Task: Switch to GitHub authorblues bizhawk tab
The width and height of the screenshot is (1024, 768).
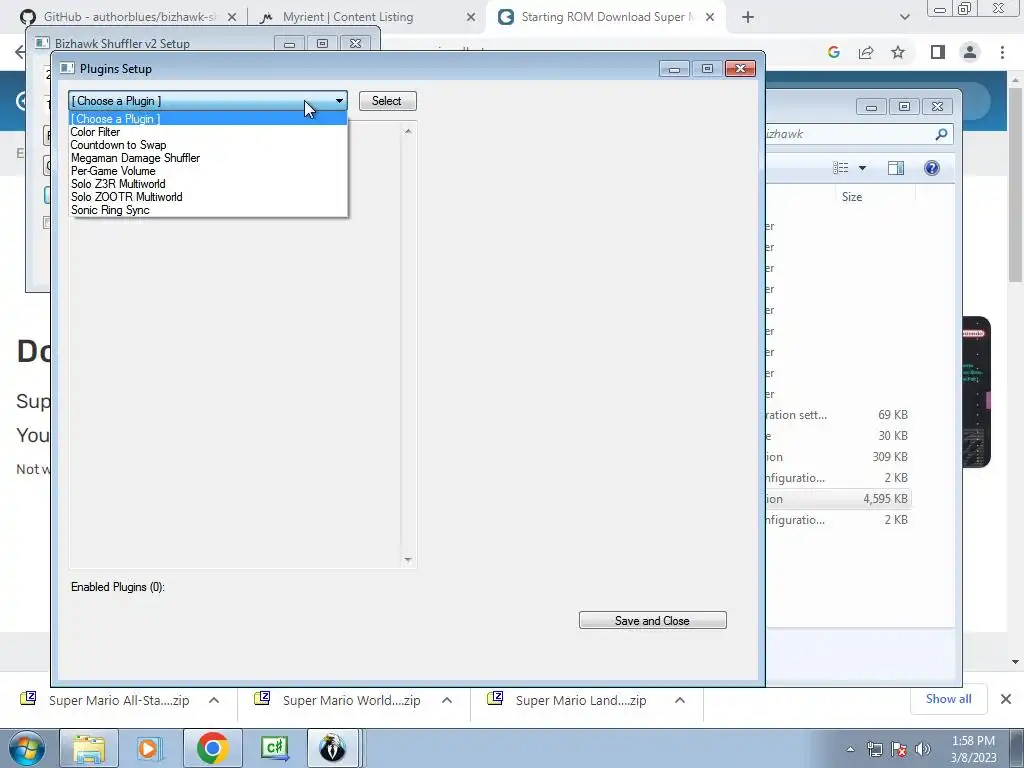Action: click(129, 17)
